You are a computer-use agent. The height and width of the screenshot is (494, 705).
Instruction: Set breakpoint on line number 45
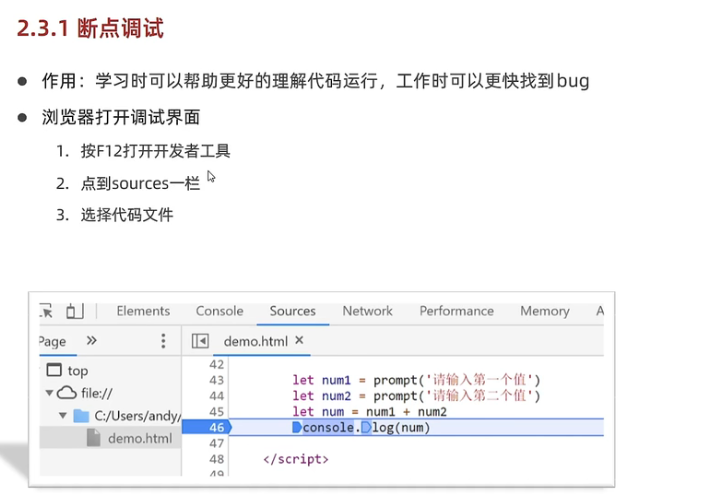216,412
